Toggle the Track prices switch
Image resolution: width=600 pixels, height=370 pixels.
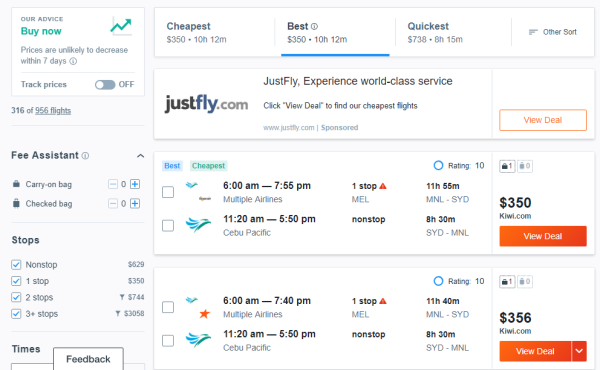pos(105,85)
